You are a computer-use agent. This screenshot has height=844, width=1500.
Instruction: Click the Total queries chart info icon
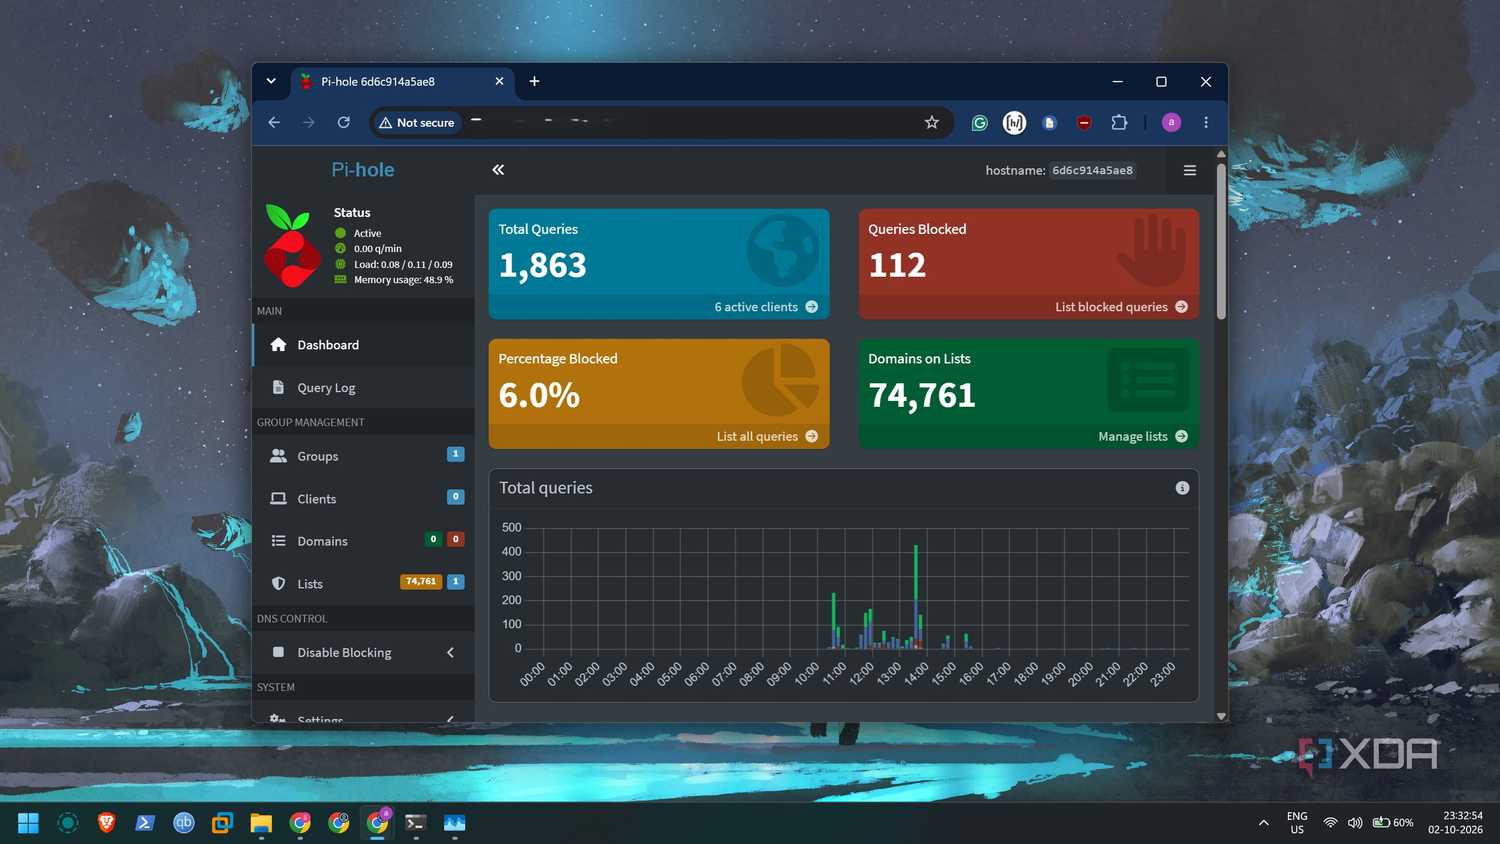pos(1182,488)
